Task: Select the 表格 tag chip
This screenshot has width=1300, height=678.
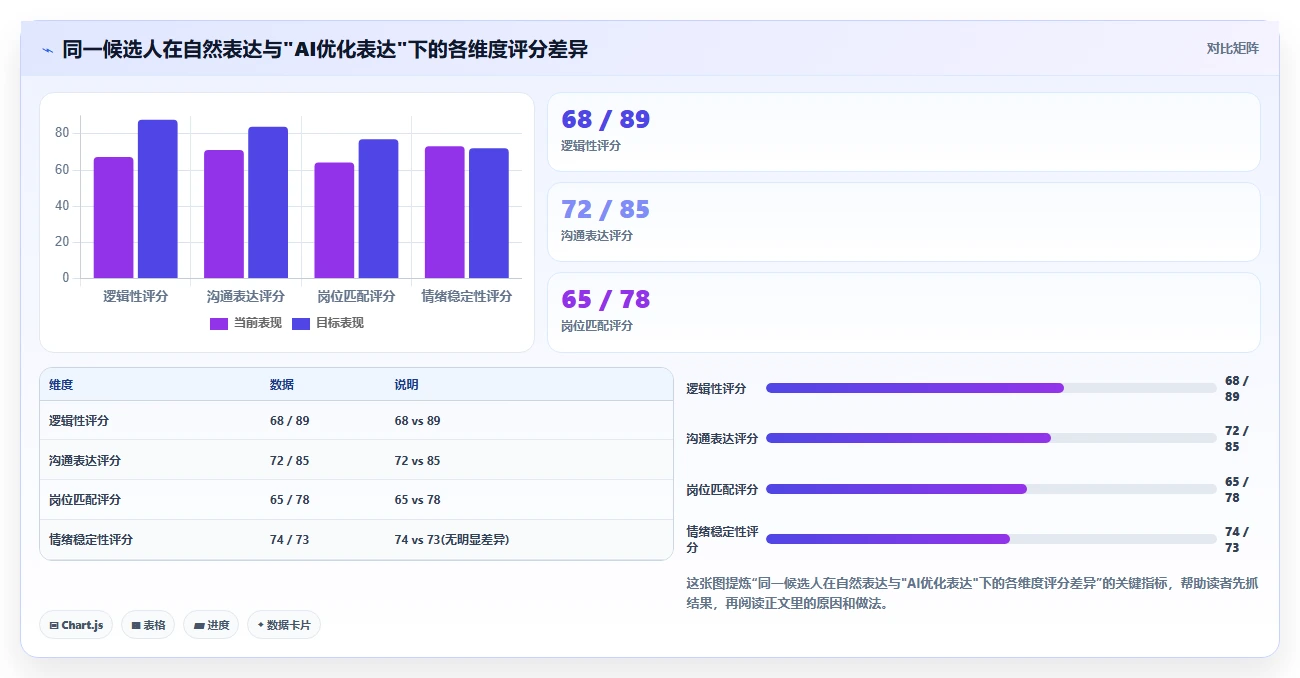Action: (148, 625)
